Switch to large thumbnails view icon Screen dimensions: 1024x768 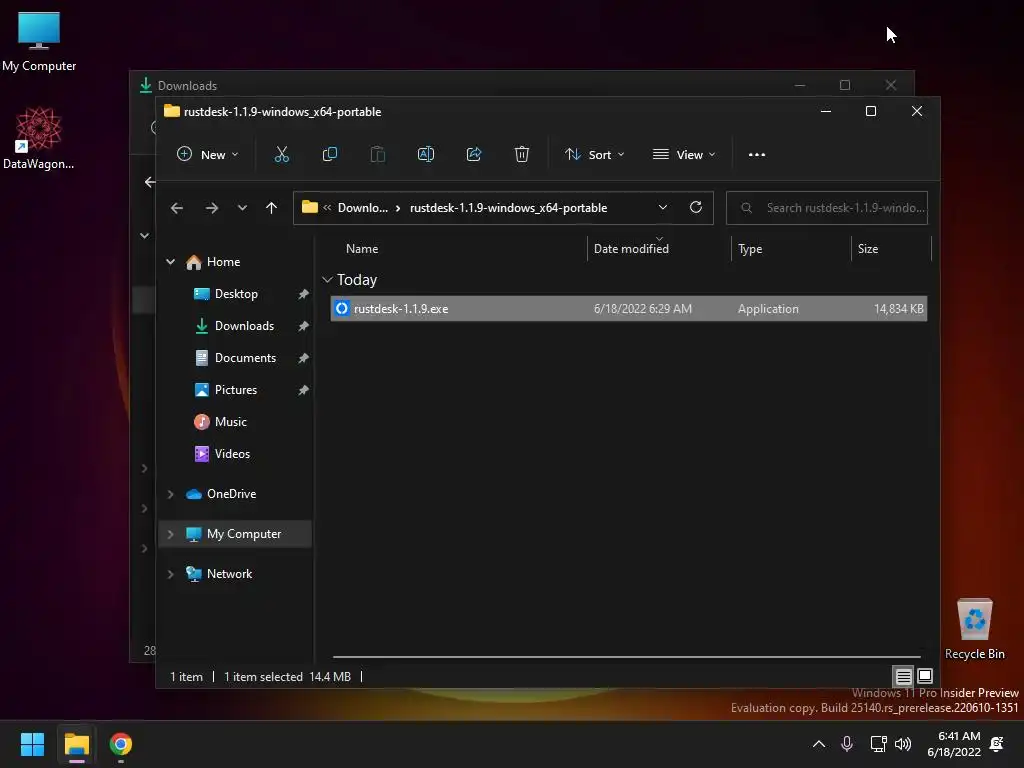coord(925,676)
